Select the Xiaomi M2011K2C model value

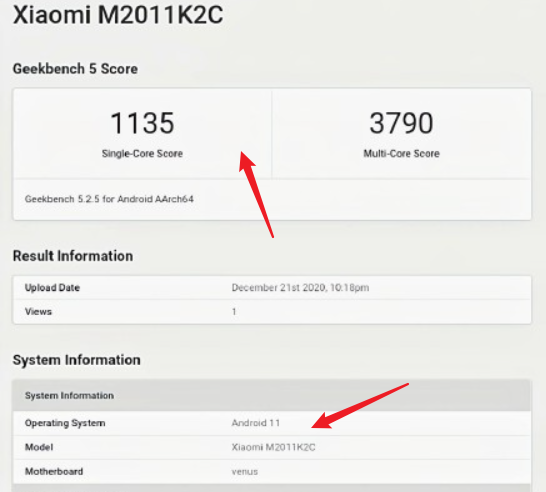click(x=273, y=447)
